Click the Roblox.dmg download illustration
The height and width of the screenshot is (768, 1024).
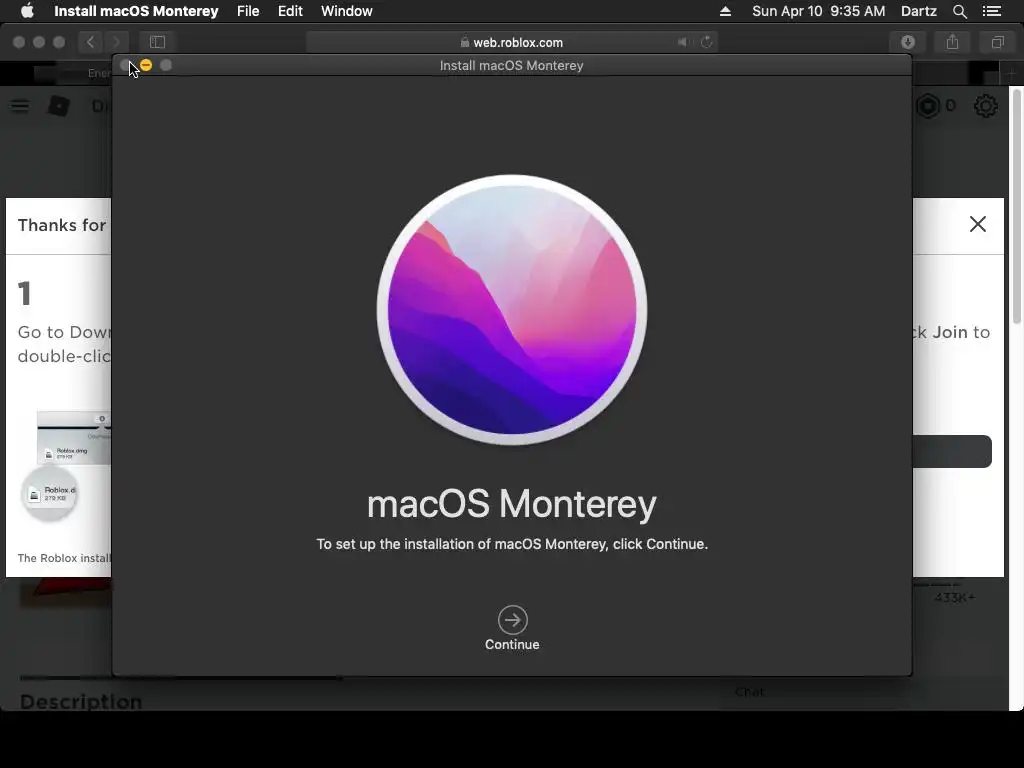tap(65, 467)
